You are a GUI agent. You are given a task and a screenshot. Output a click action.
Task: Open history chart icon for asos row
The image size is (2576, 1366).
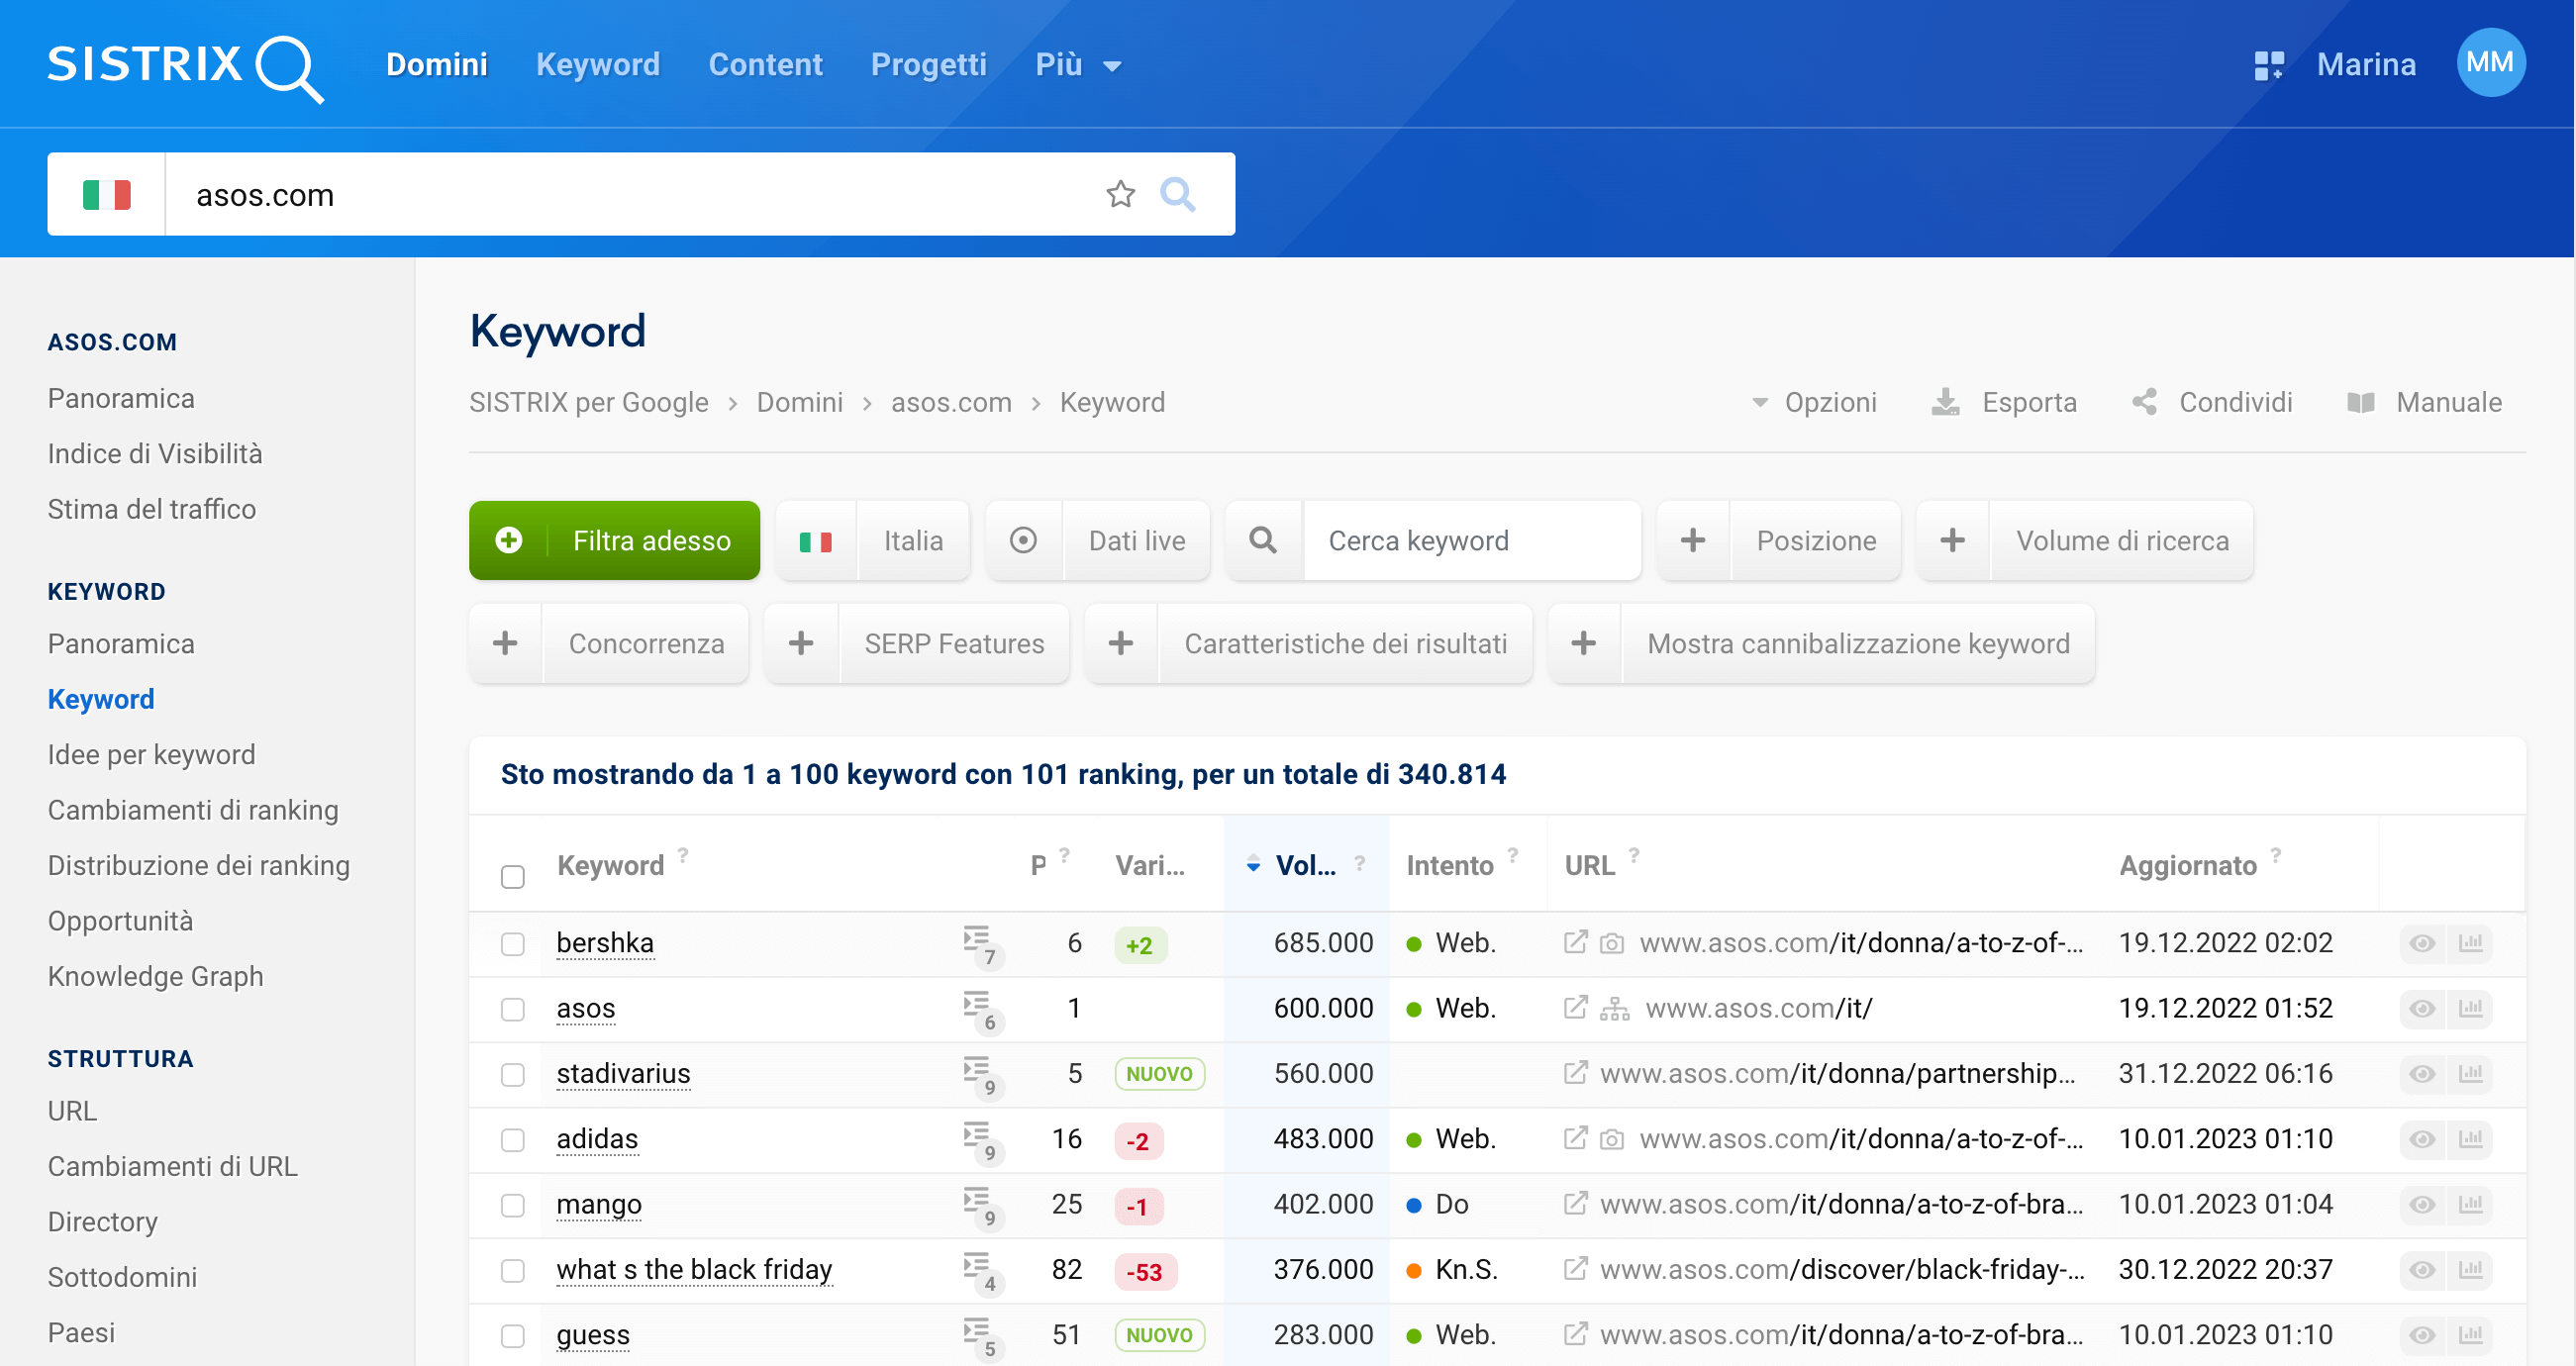[2470, 1008]
